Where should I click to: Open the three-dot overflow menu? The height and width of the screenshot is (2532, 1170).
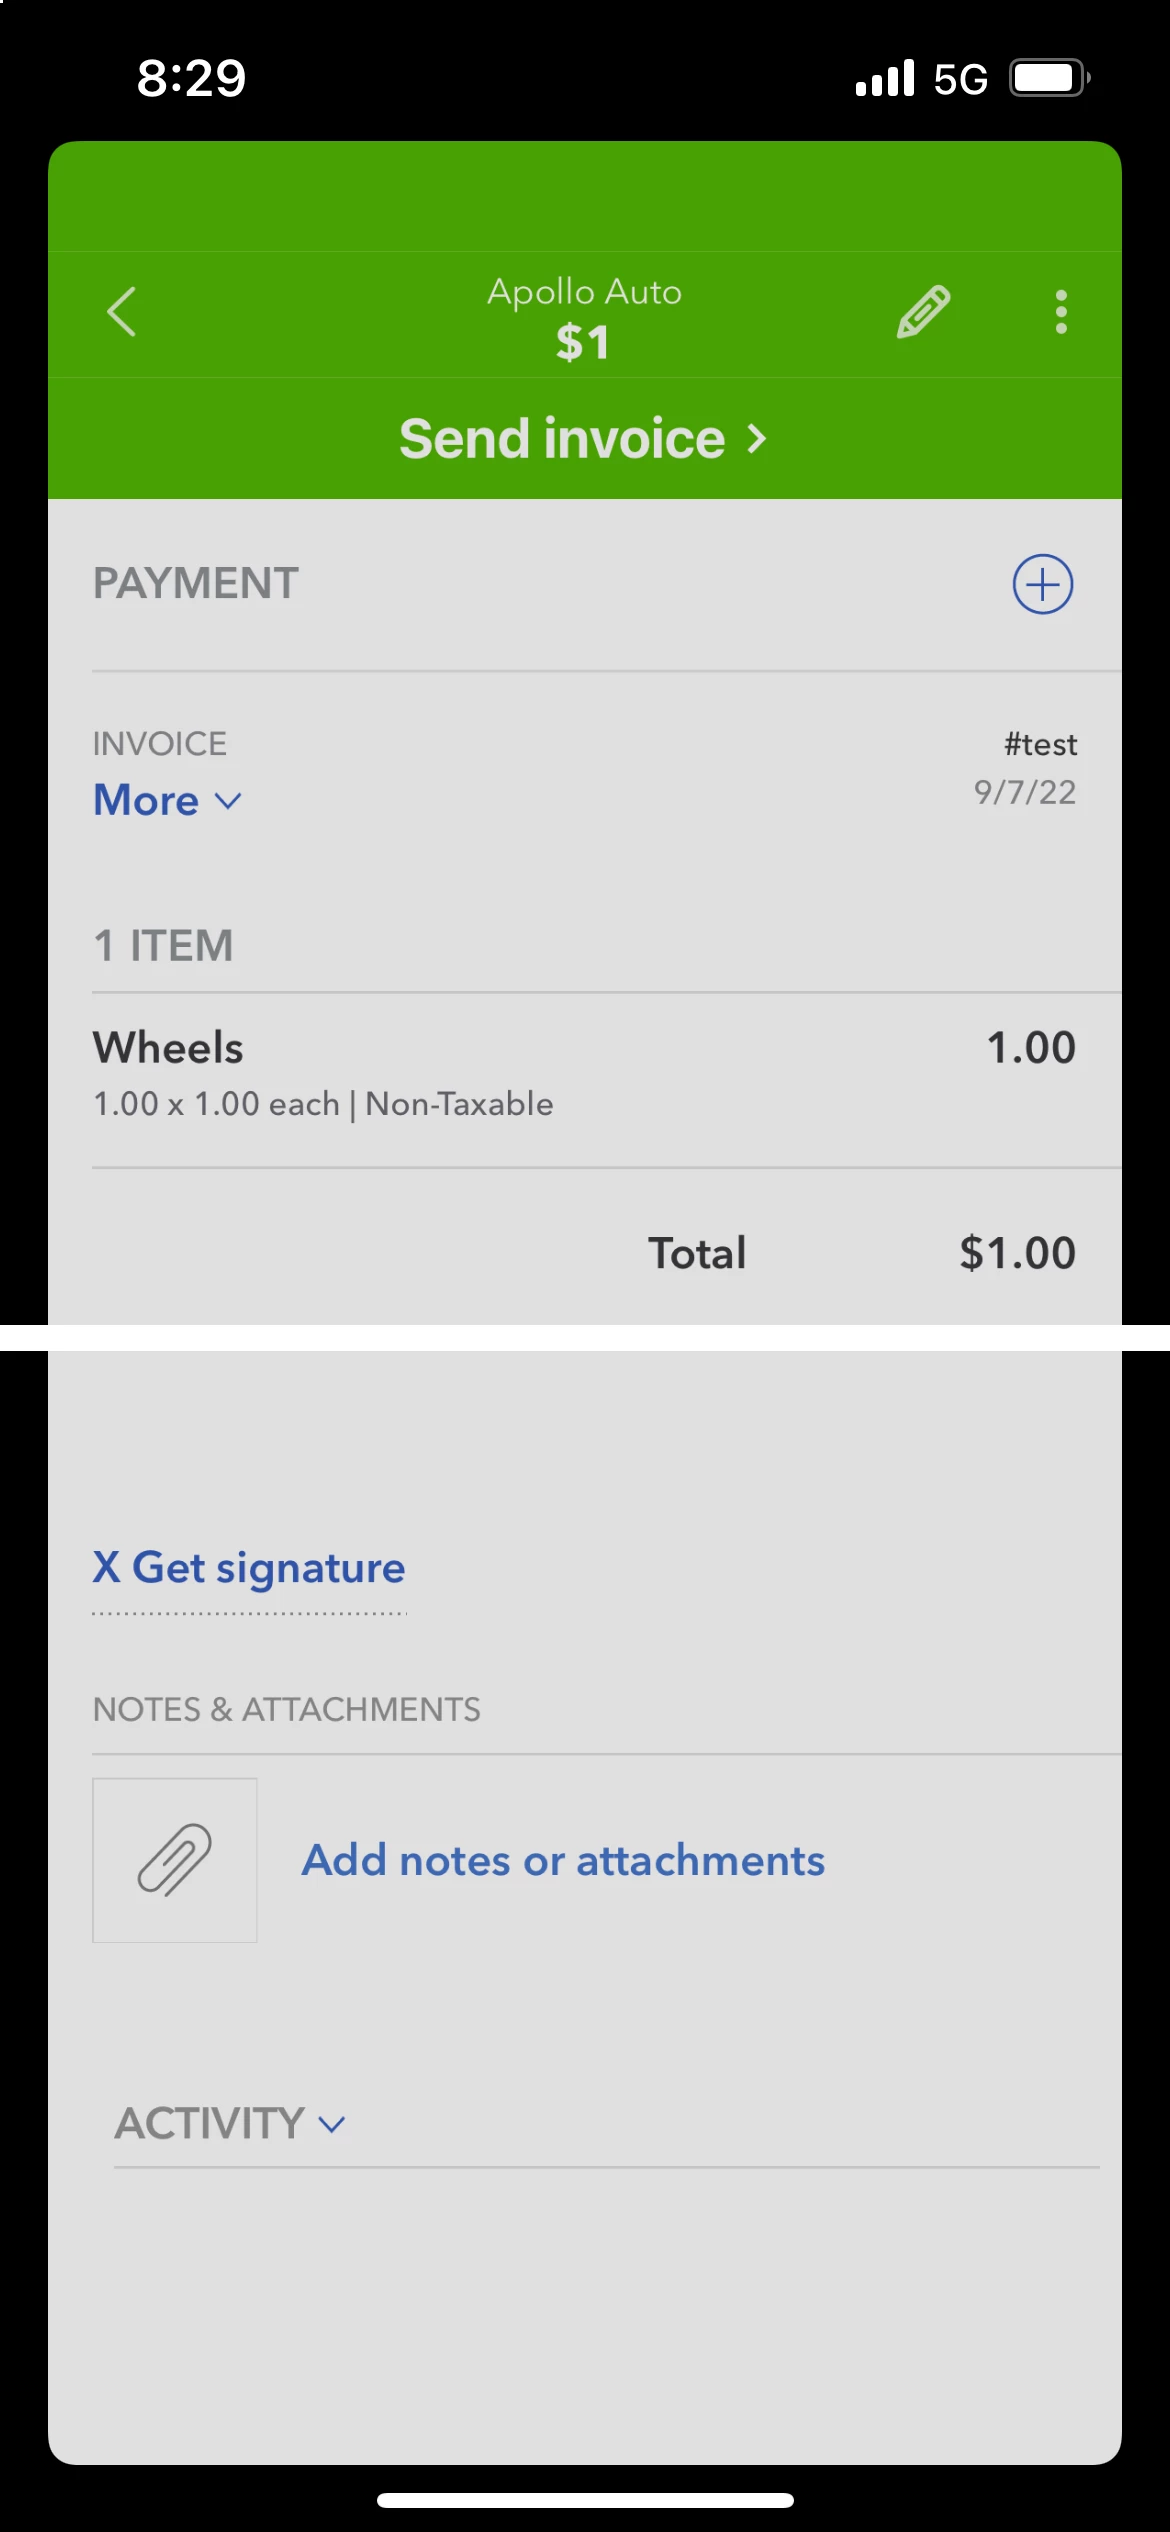tap(1061, 312)
